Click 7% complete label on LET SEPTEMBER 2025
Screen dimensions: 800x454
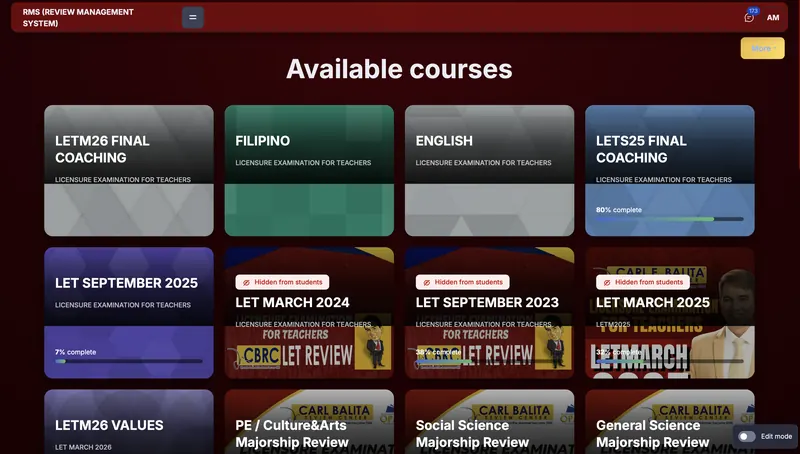[x=76, y=352]
